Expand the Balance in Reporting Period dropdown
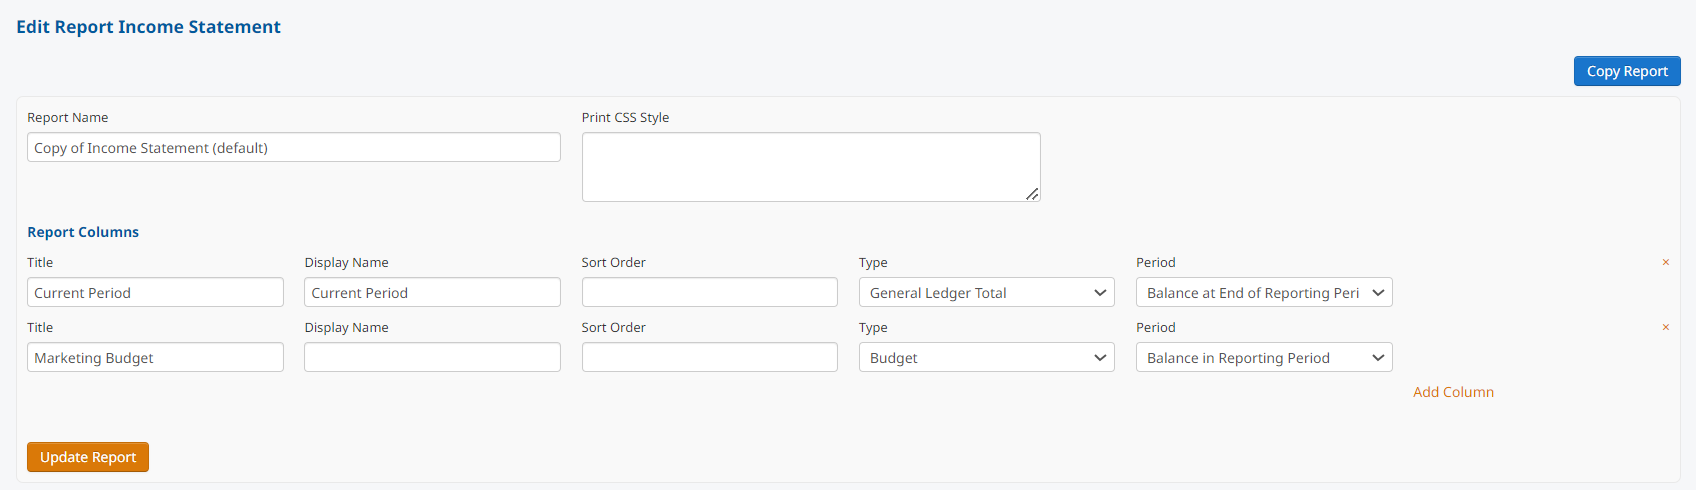The height and width of the screenshot is (490, 1696). click(x=1264, y=357)
